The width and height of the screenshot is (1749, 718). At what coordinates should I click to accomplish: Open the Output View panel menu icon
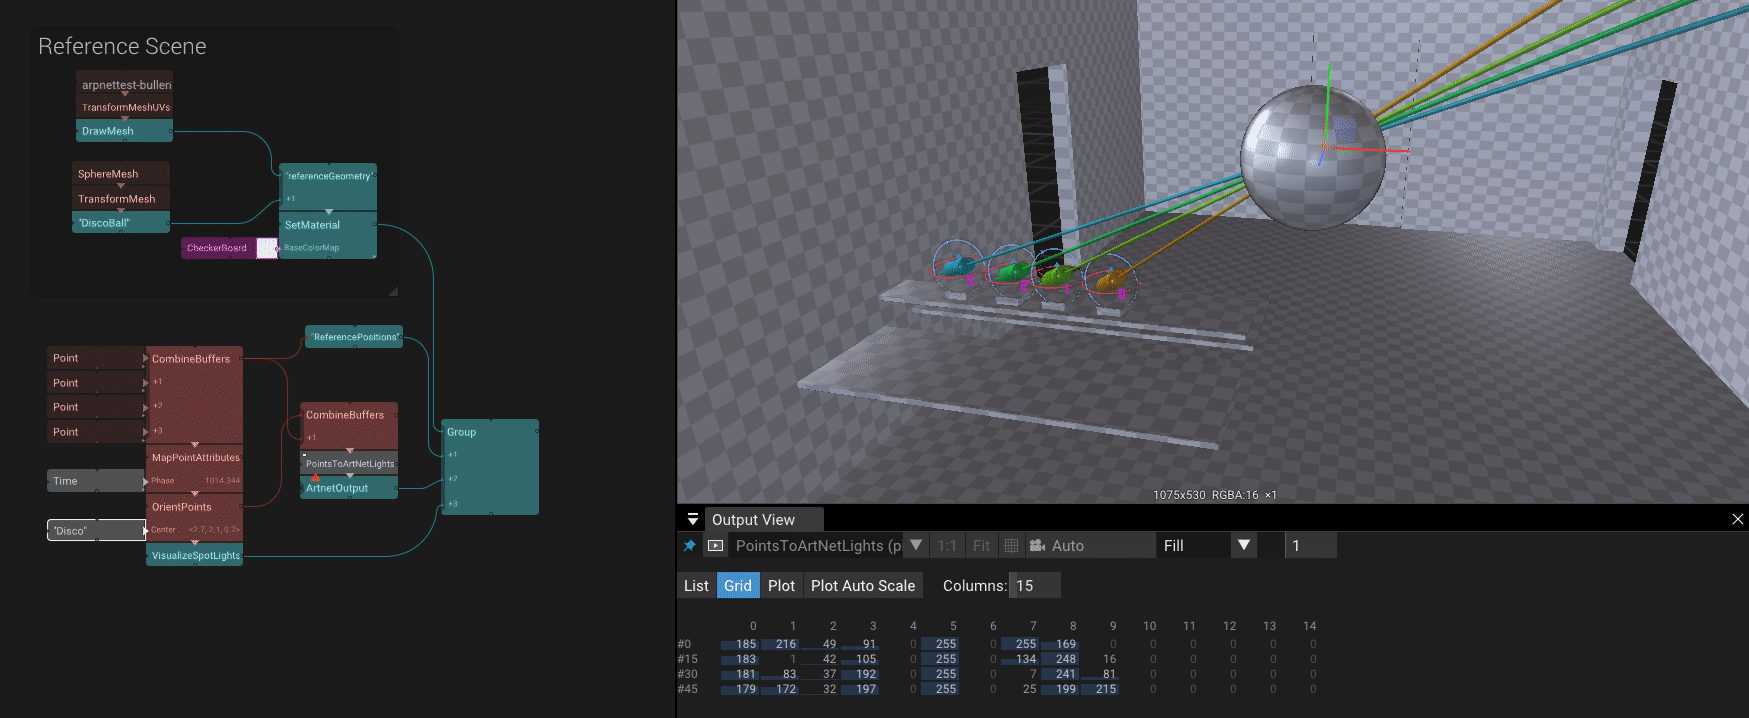point(692,520)
